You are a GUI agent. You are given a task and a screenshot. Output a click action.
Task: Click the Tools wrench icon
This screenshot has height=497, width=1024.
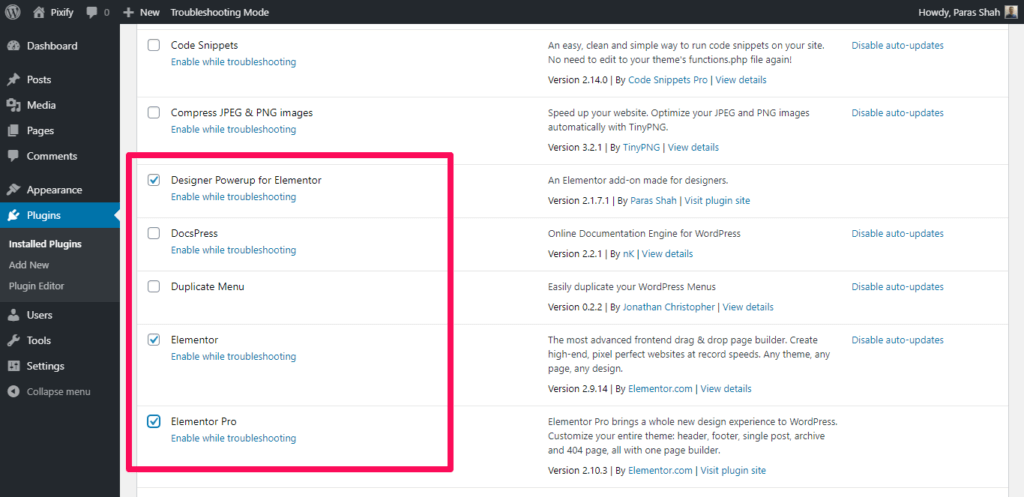tap(13, 340)
